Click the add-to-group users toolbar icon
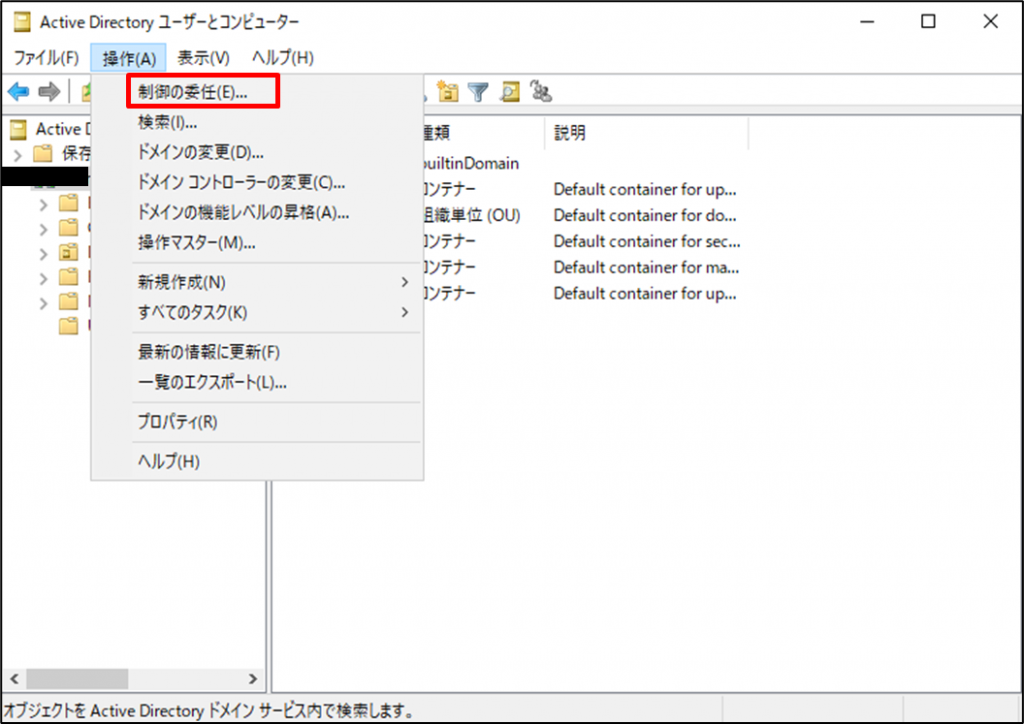The image size is (1024, 724). coord(541,91)
